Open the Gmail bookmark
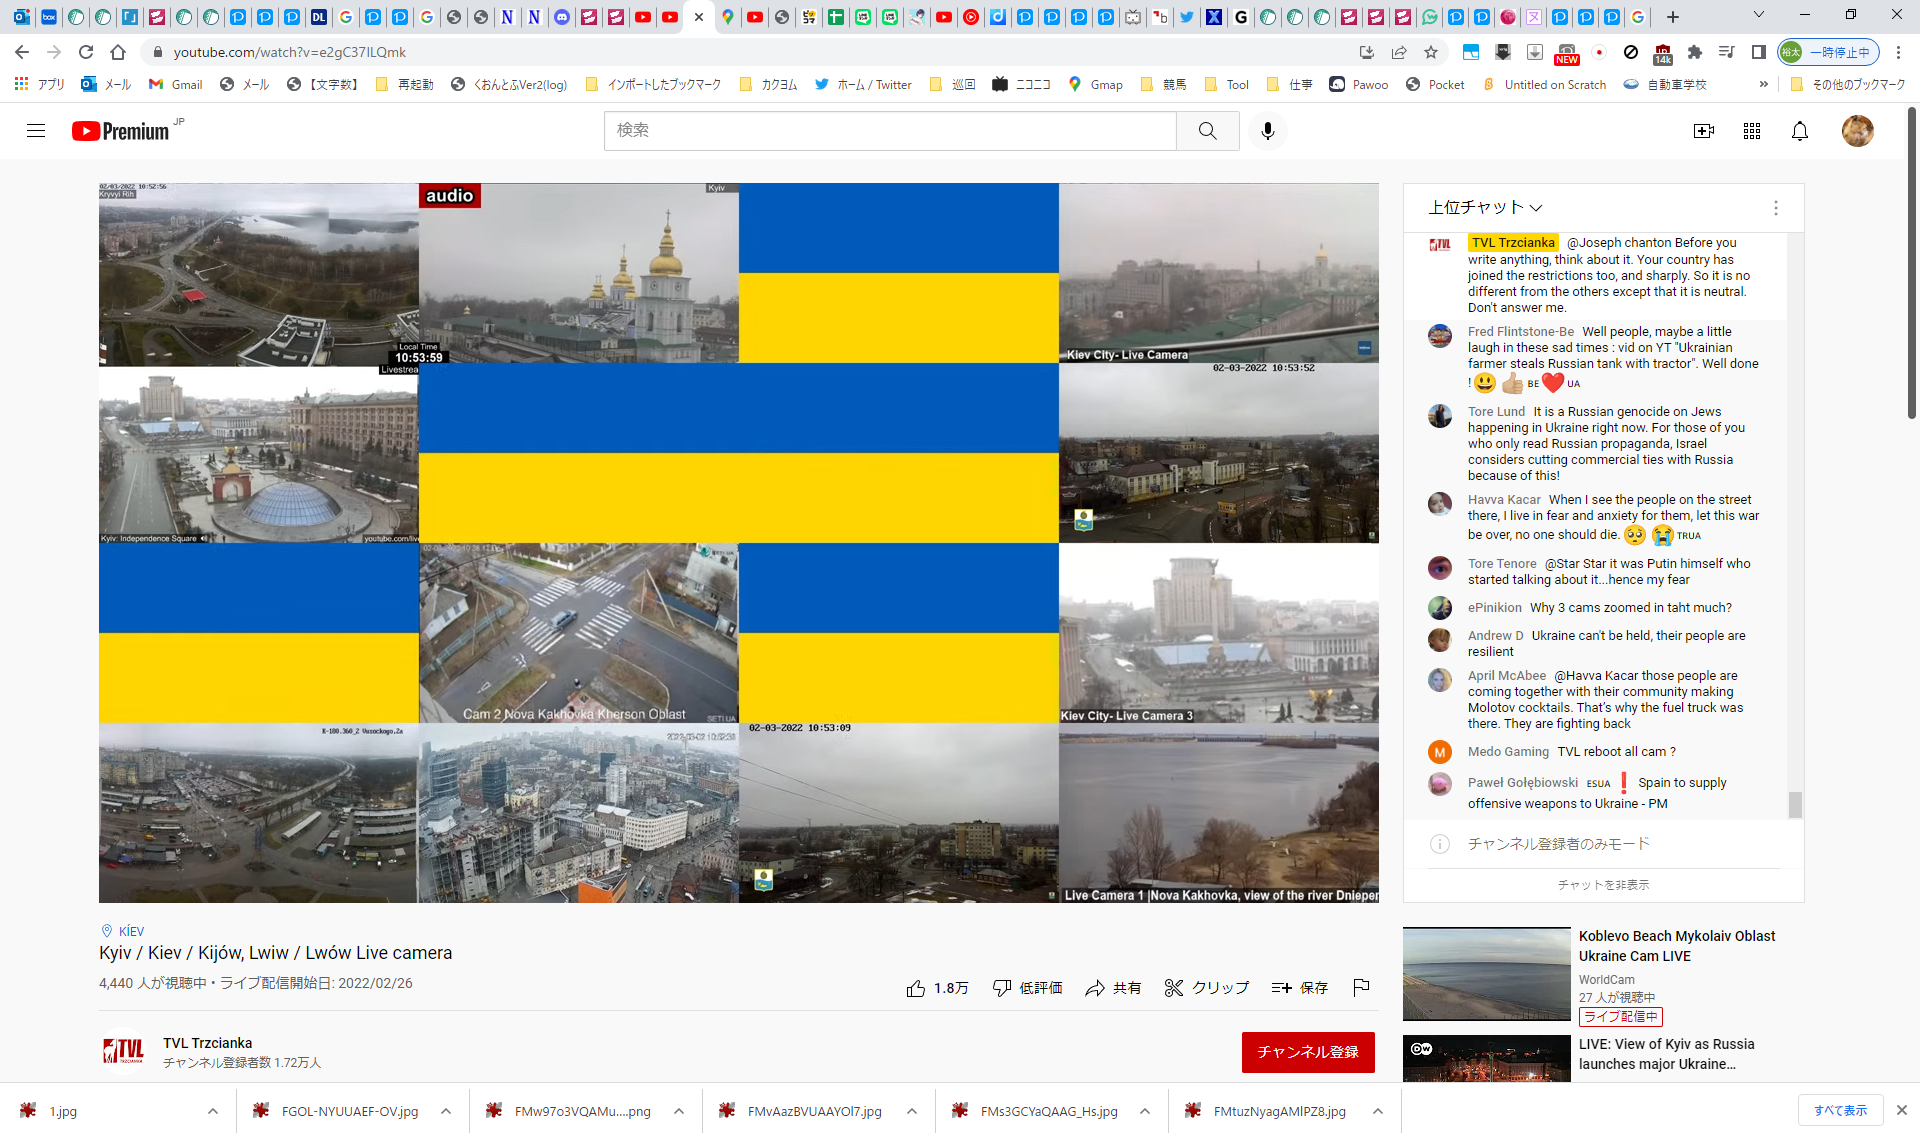1920x1139 pixels. pyautogui.click(x=176, y=85)
